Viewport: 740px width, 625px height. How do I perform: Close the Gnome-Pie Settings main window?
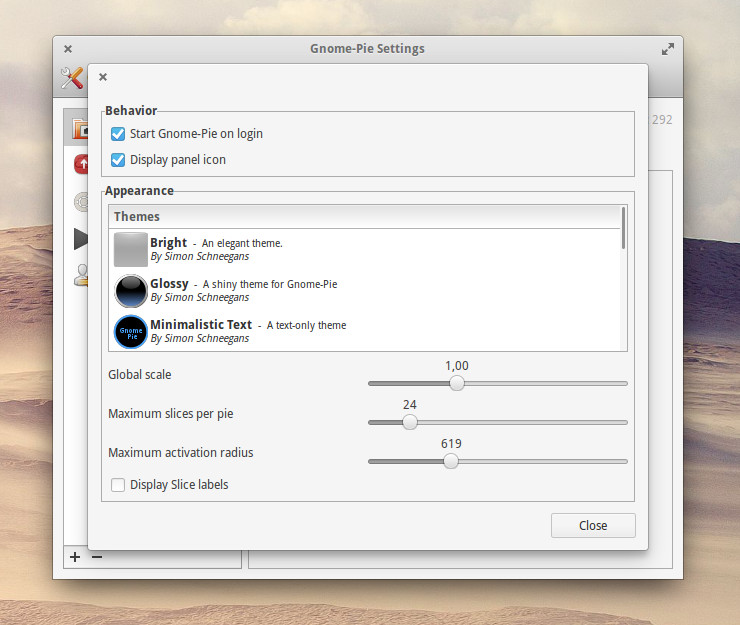(x=68, y=49)
